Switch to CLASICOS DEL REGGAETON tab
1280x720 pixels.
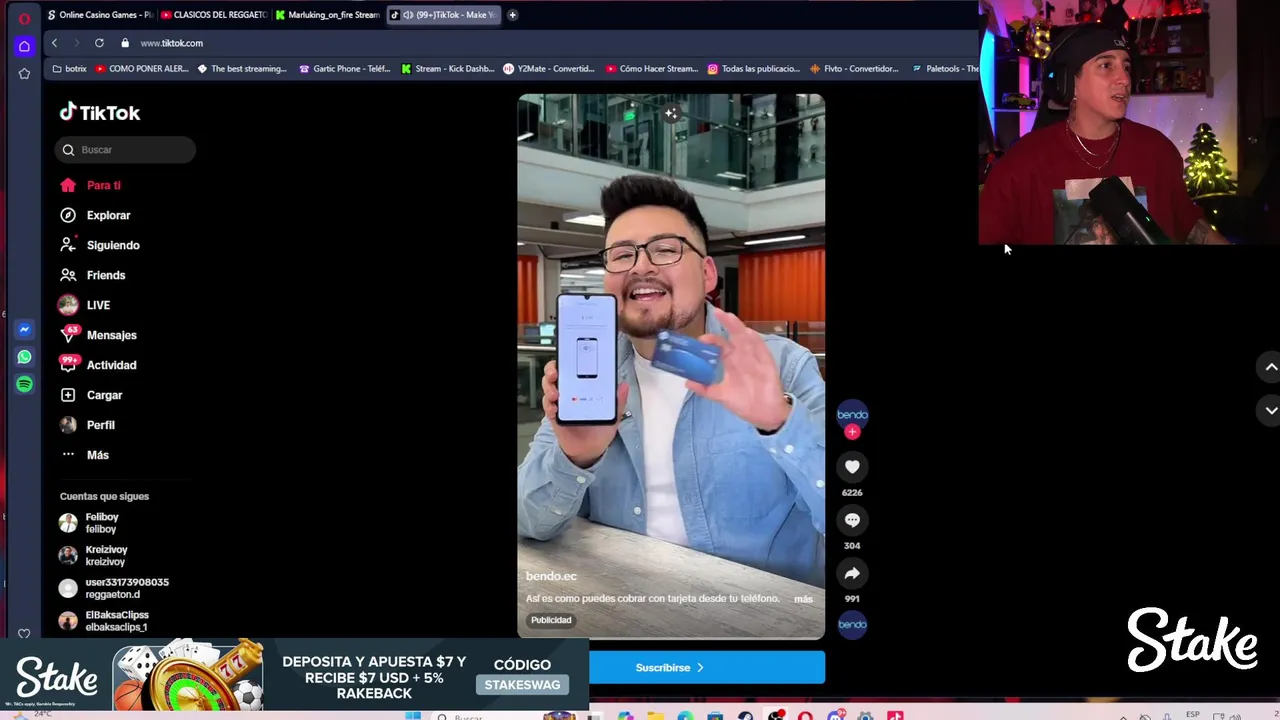click(213, 15)
